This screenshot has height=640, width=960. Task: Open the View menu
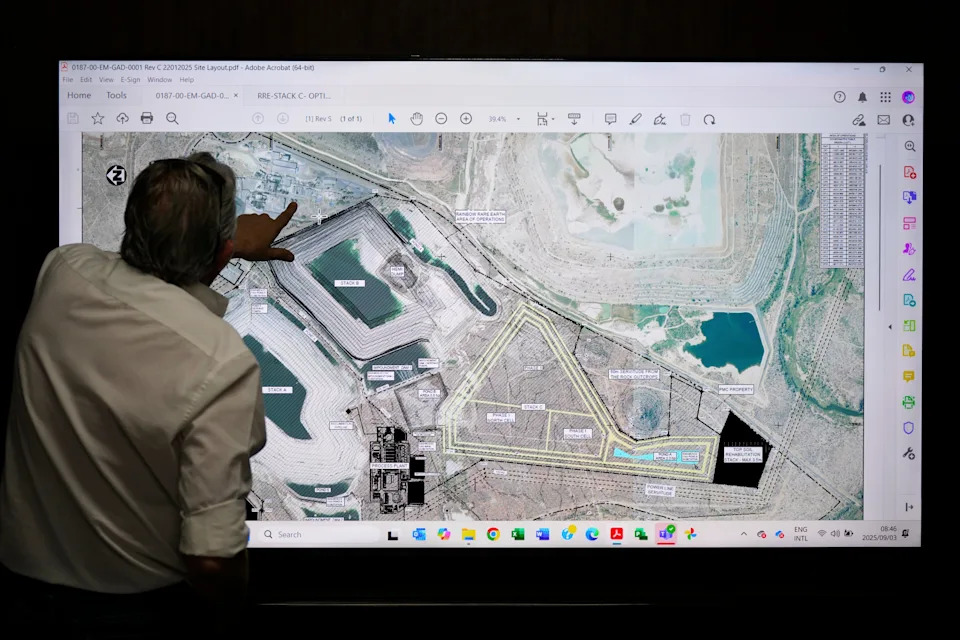[106, 80]
